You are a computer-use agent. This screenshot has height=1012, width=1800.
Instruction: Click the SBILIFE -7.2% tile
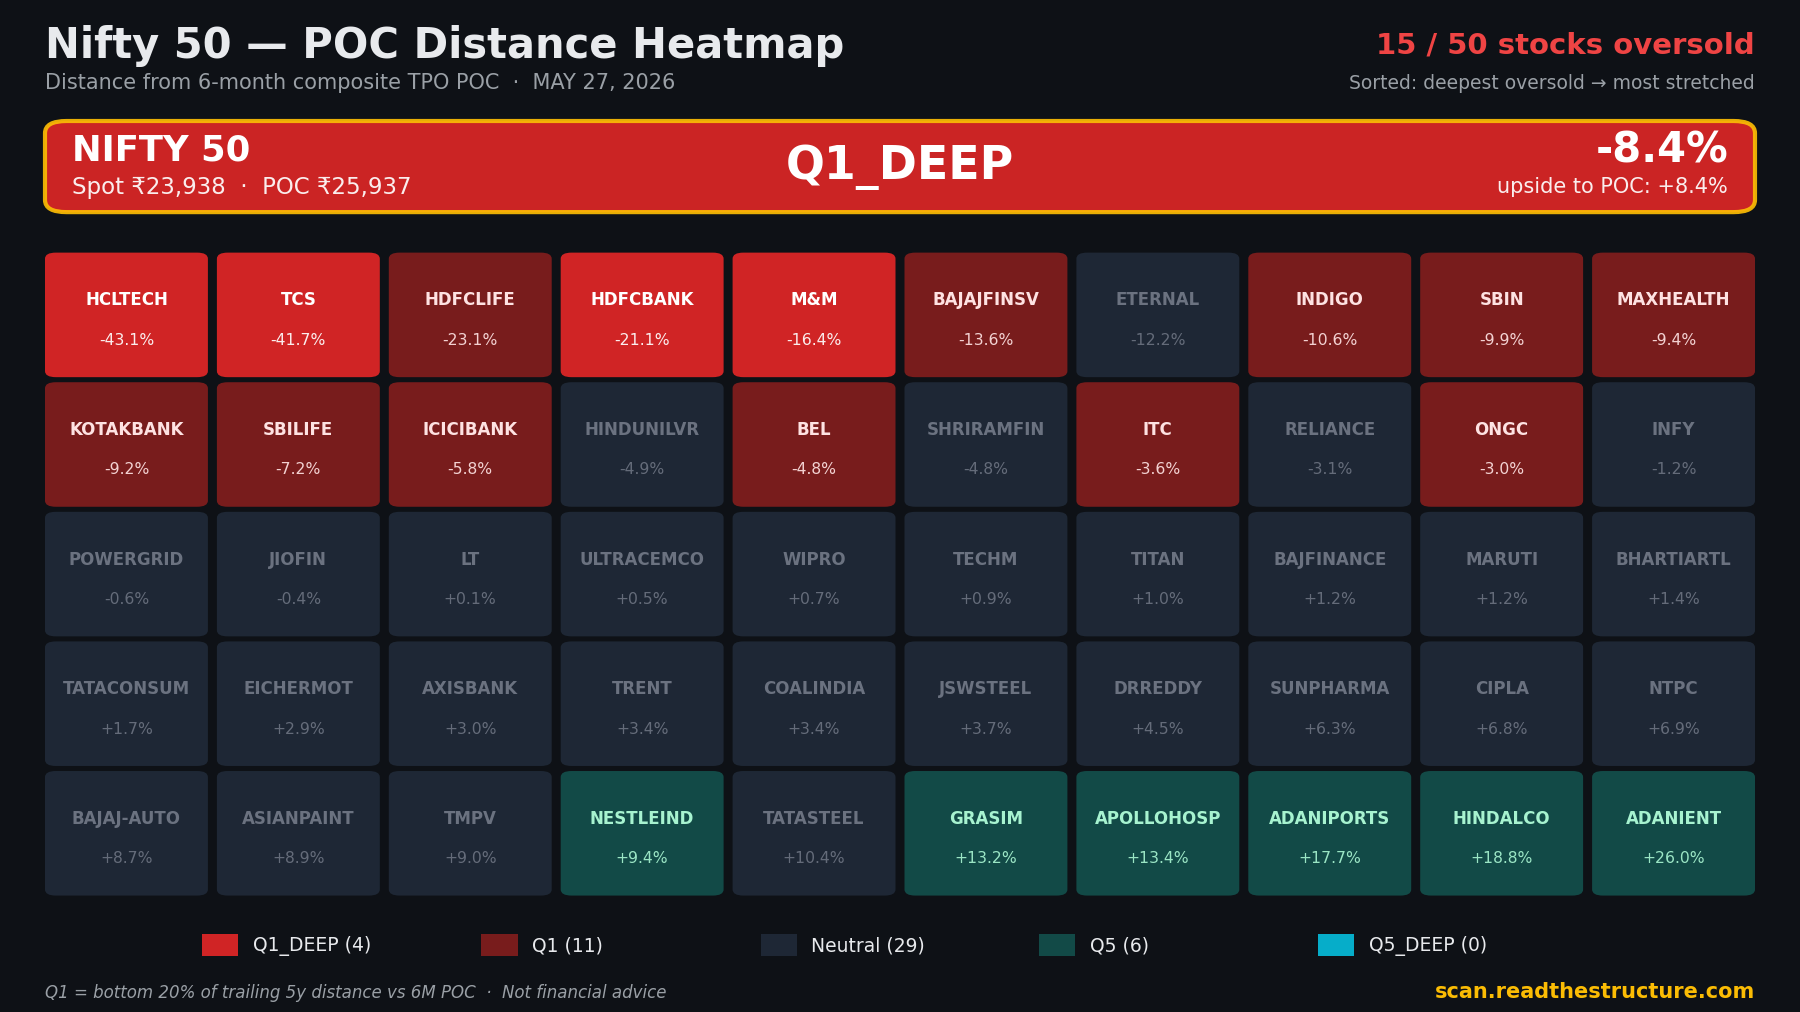298,445
